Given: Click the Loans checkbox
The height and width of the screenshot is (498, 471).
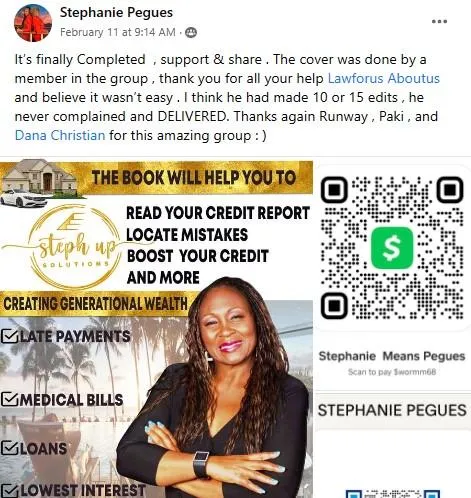Looking at the screenshot, I should coord(9,448).
